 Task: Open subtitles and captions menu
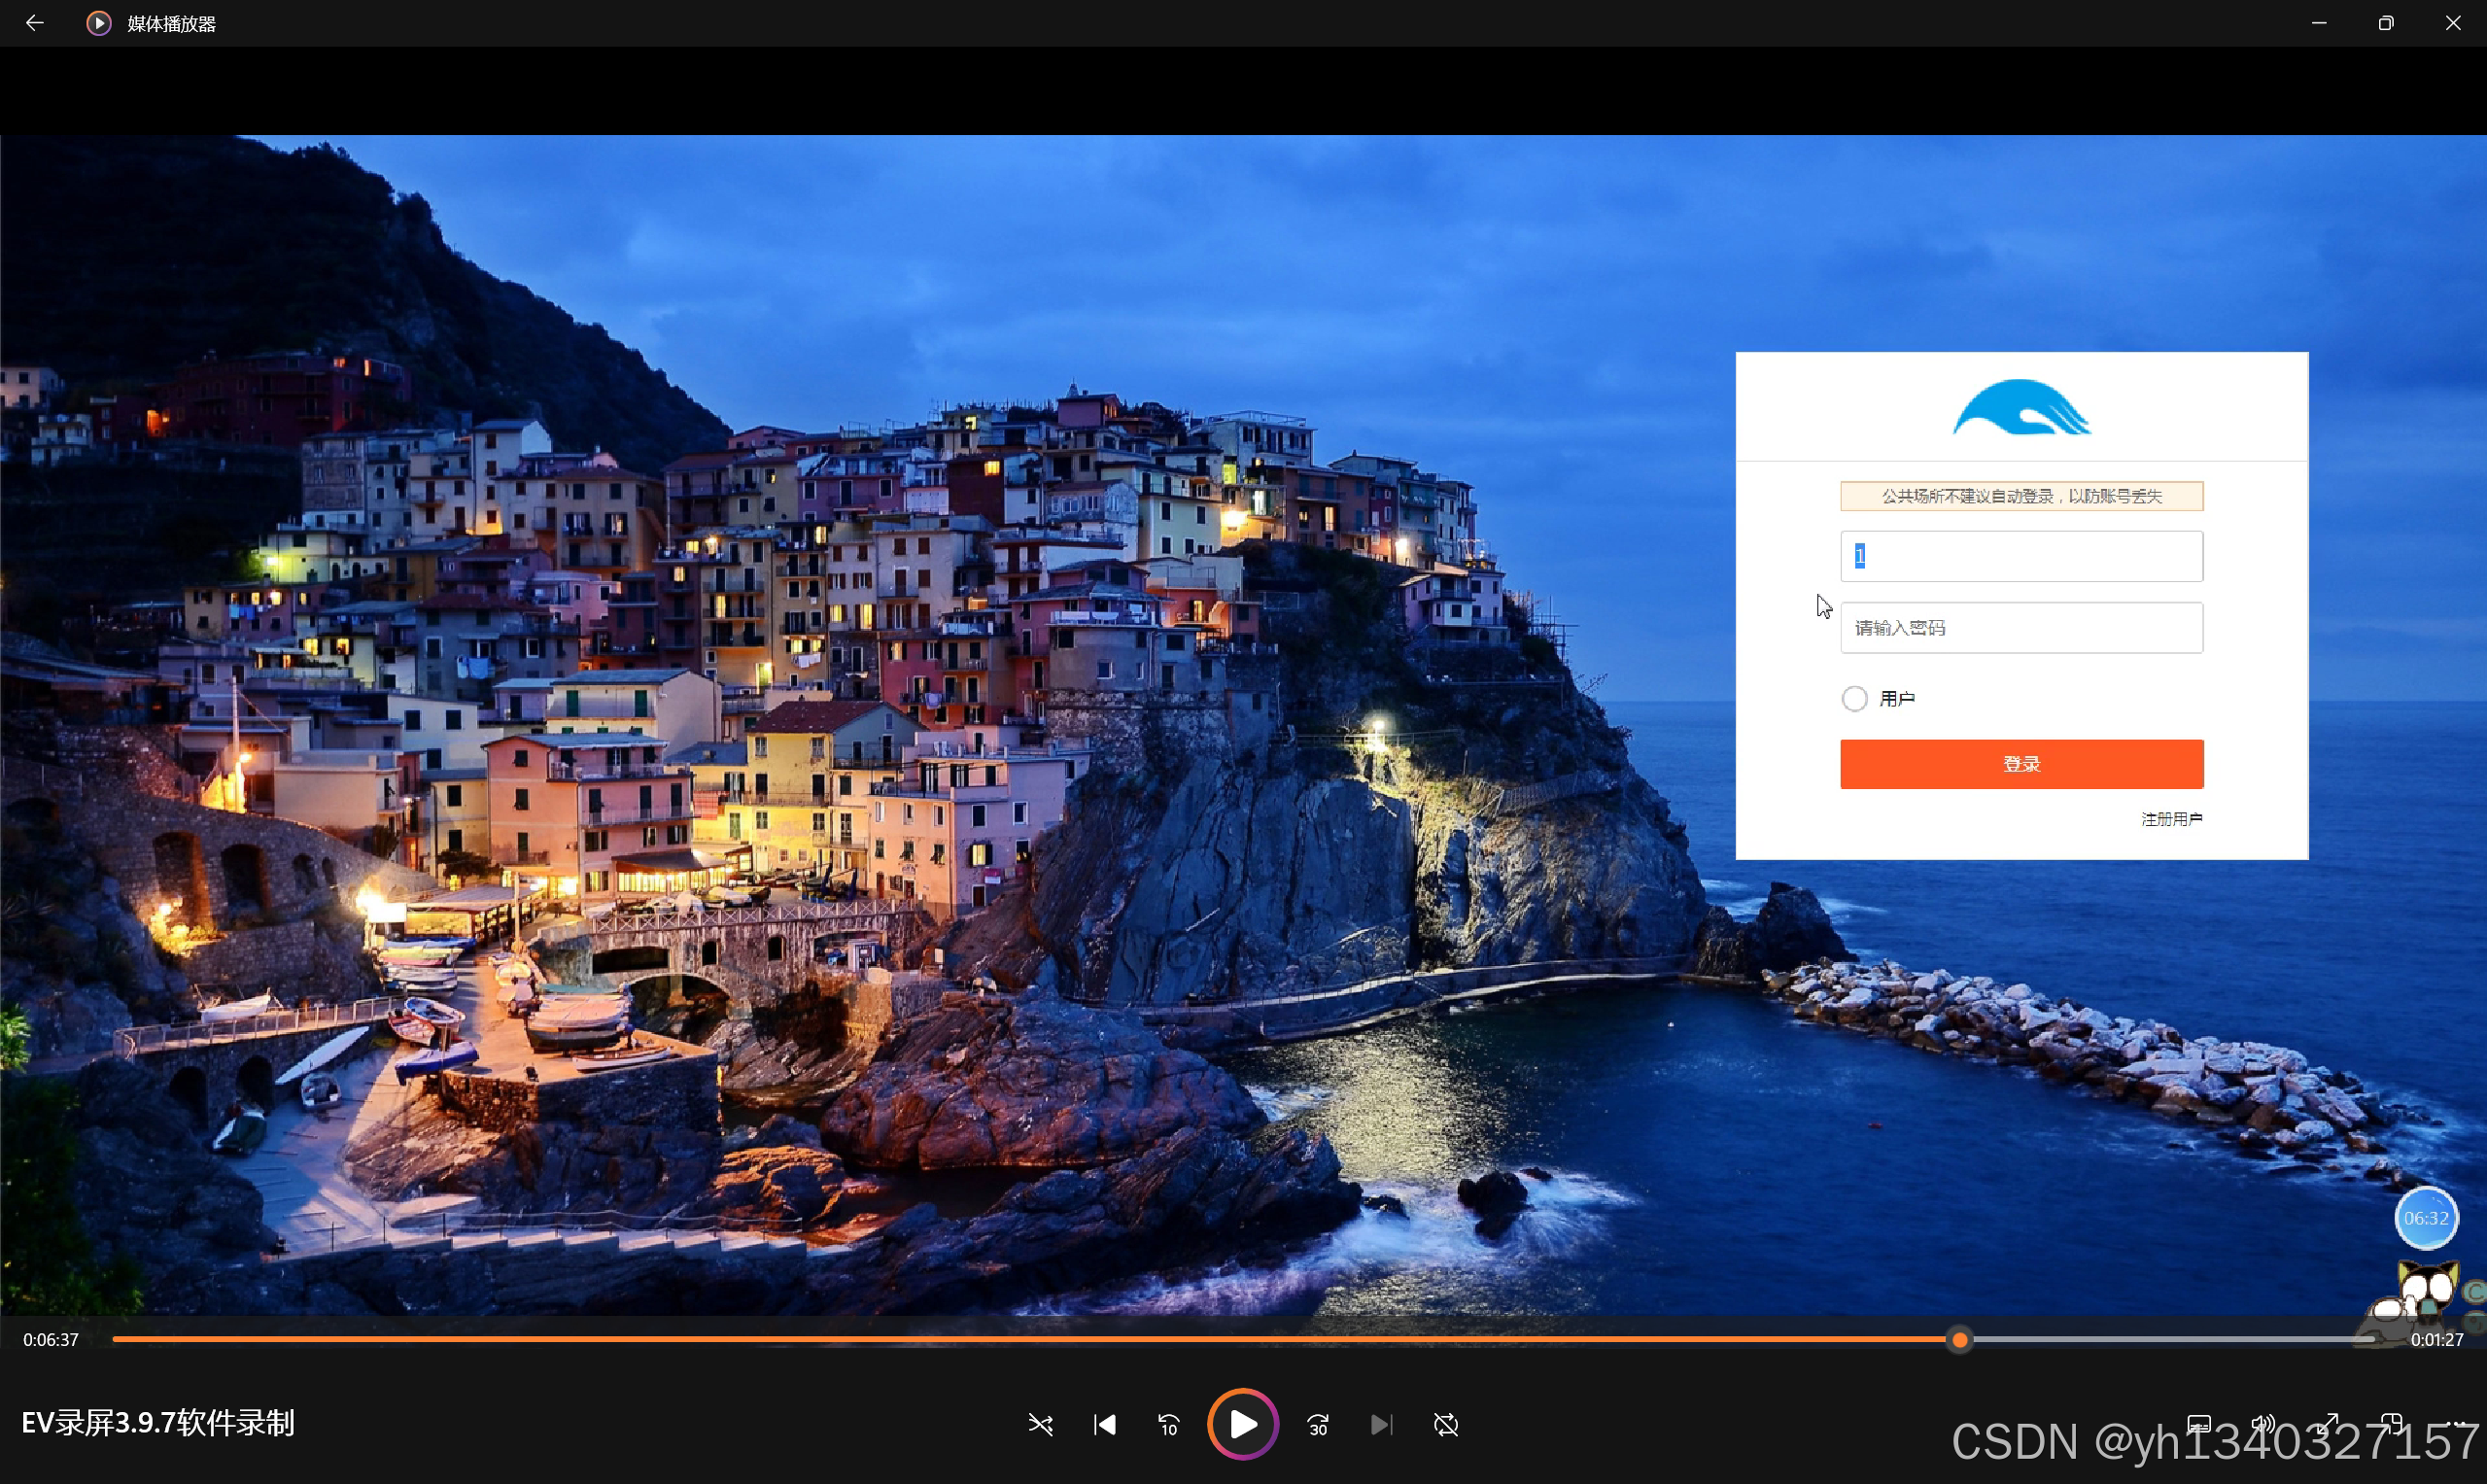coord(2198,1424)
